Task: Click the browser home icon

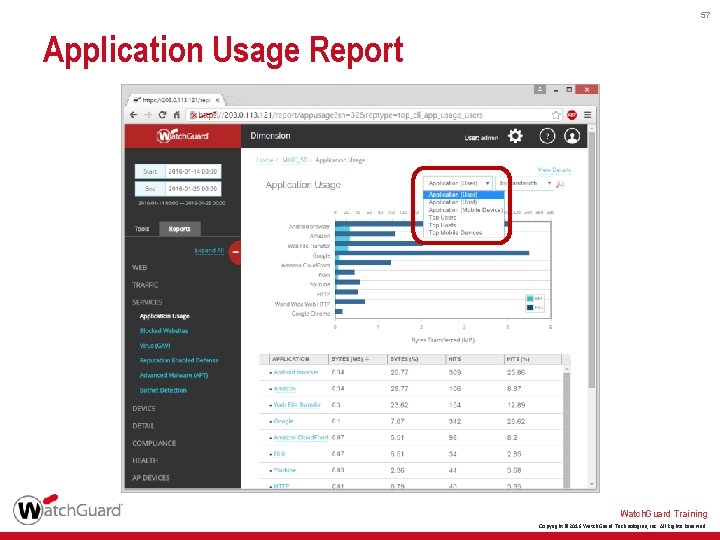Action: [x=177, y=115]
